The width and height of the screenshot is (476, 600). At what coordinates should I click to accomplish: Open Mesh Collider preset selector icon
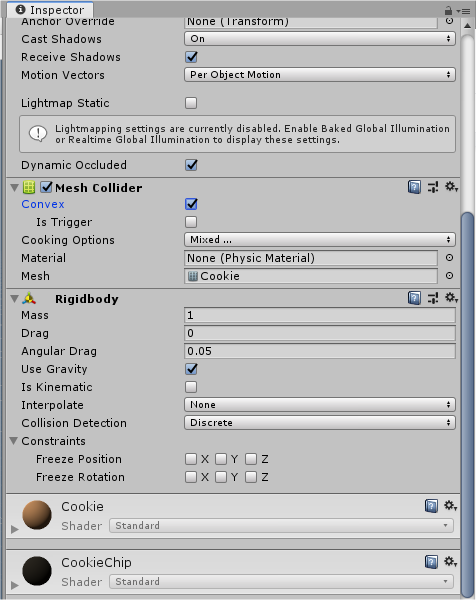click(x=433, y=187)
